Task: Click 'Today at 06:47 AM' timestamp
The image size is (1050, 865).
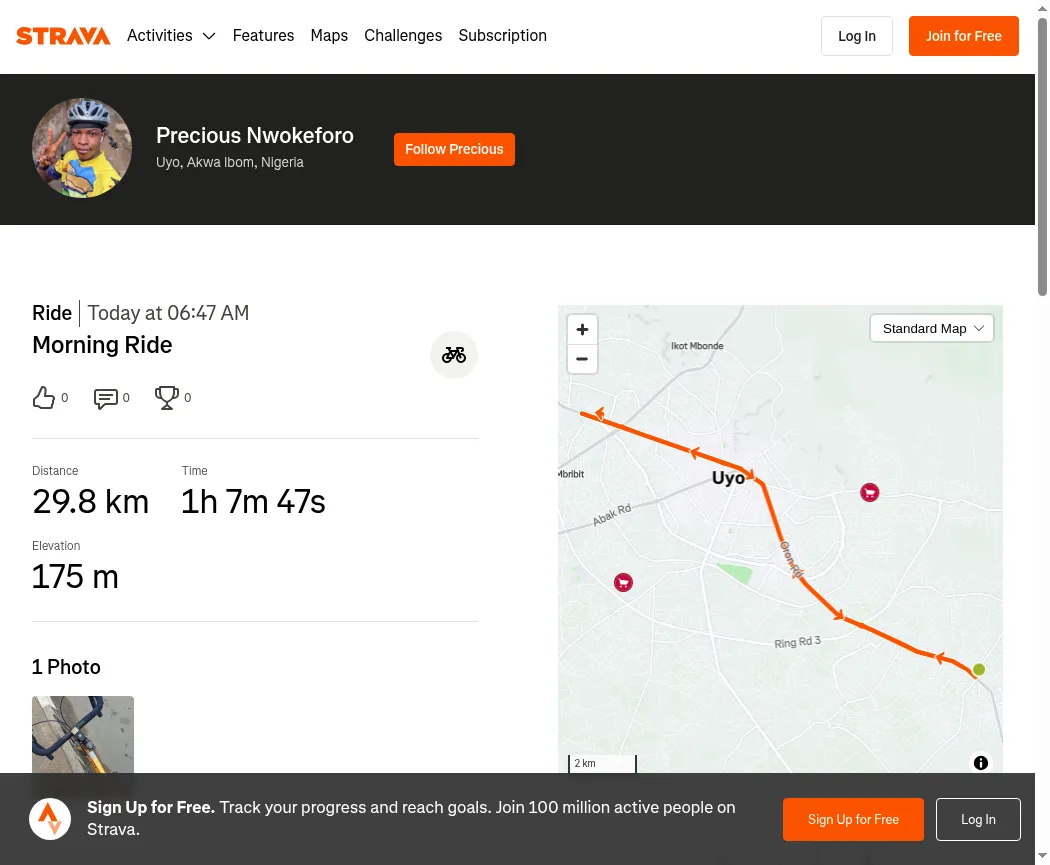Action: click(168, 313)
